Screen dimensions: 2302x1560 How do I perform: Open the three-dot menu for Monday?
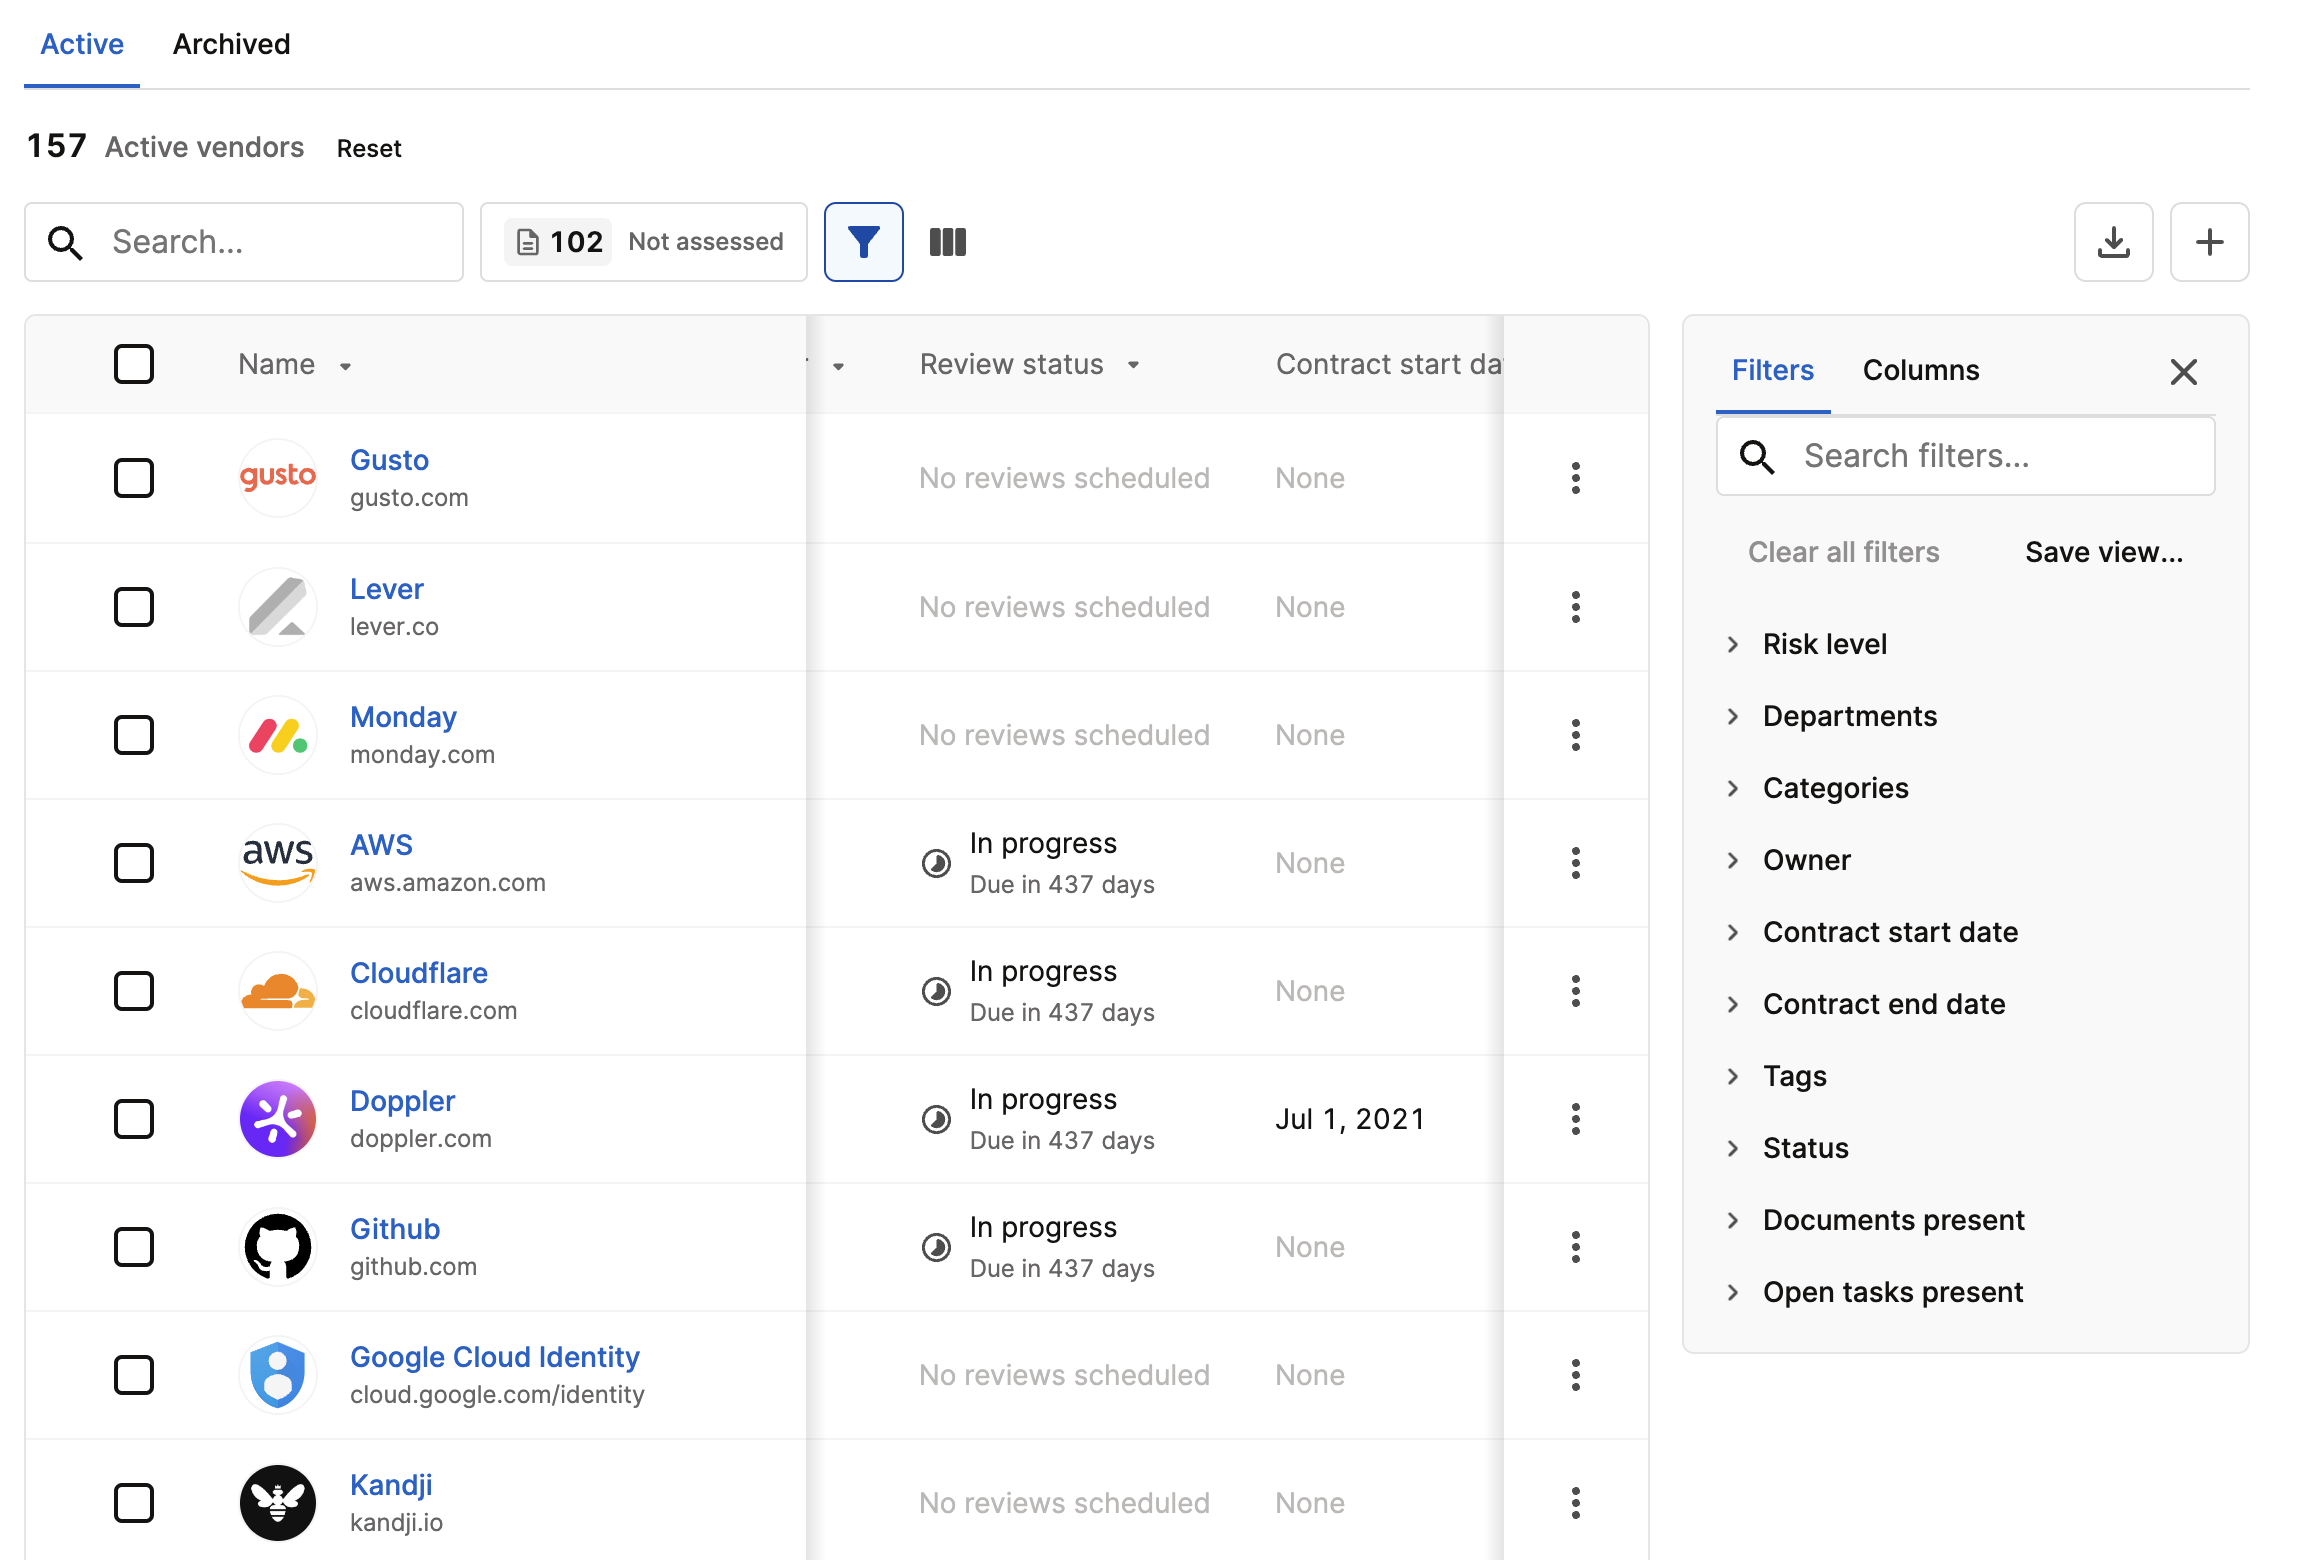[x=1575, y=735]
